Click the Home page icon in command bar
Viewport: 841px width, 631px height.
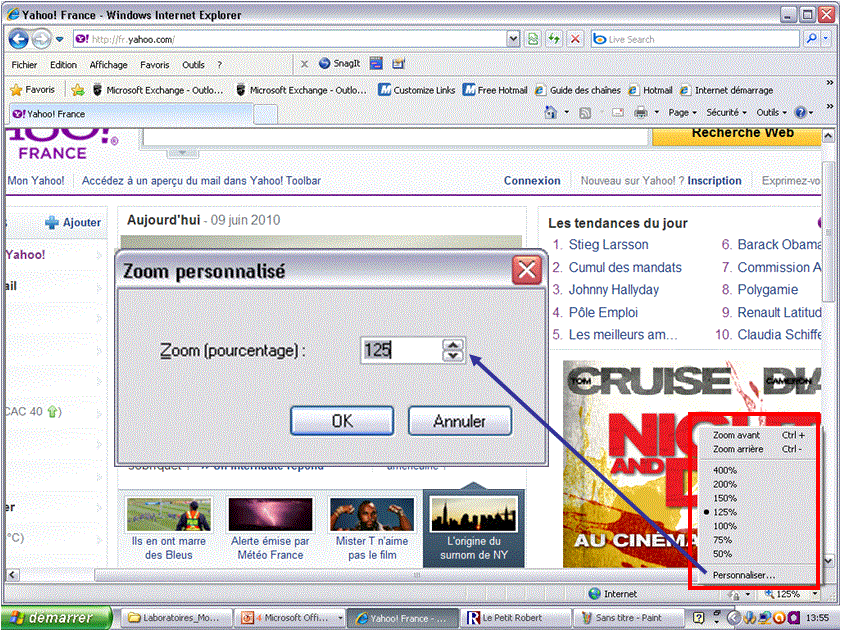(x=550, y=112)
